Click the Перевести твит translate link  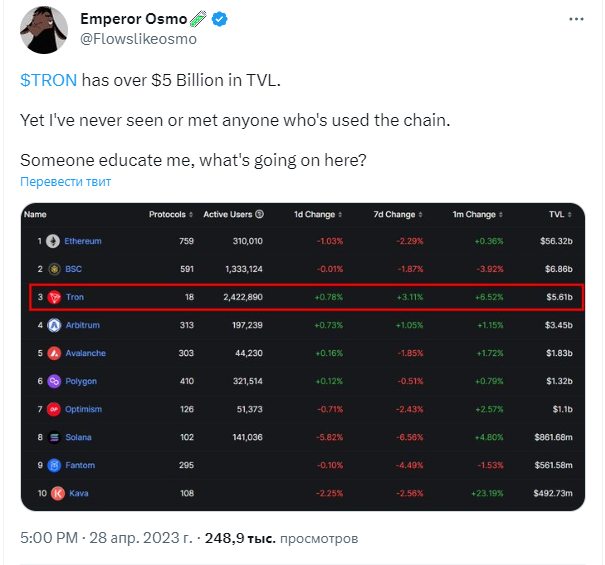click(66, 181)
